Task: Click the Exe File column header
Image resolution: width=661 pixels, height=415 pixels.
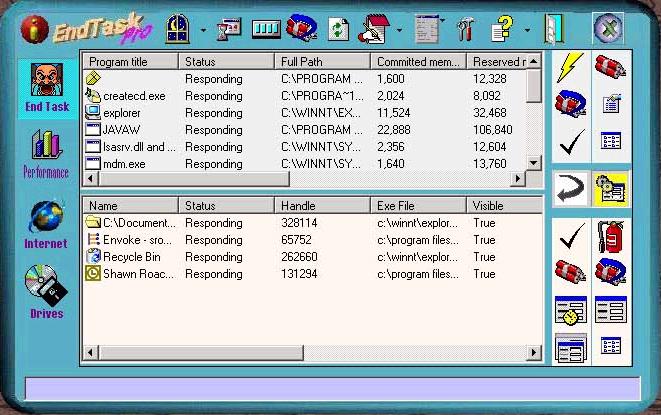Action: point(418,205)
